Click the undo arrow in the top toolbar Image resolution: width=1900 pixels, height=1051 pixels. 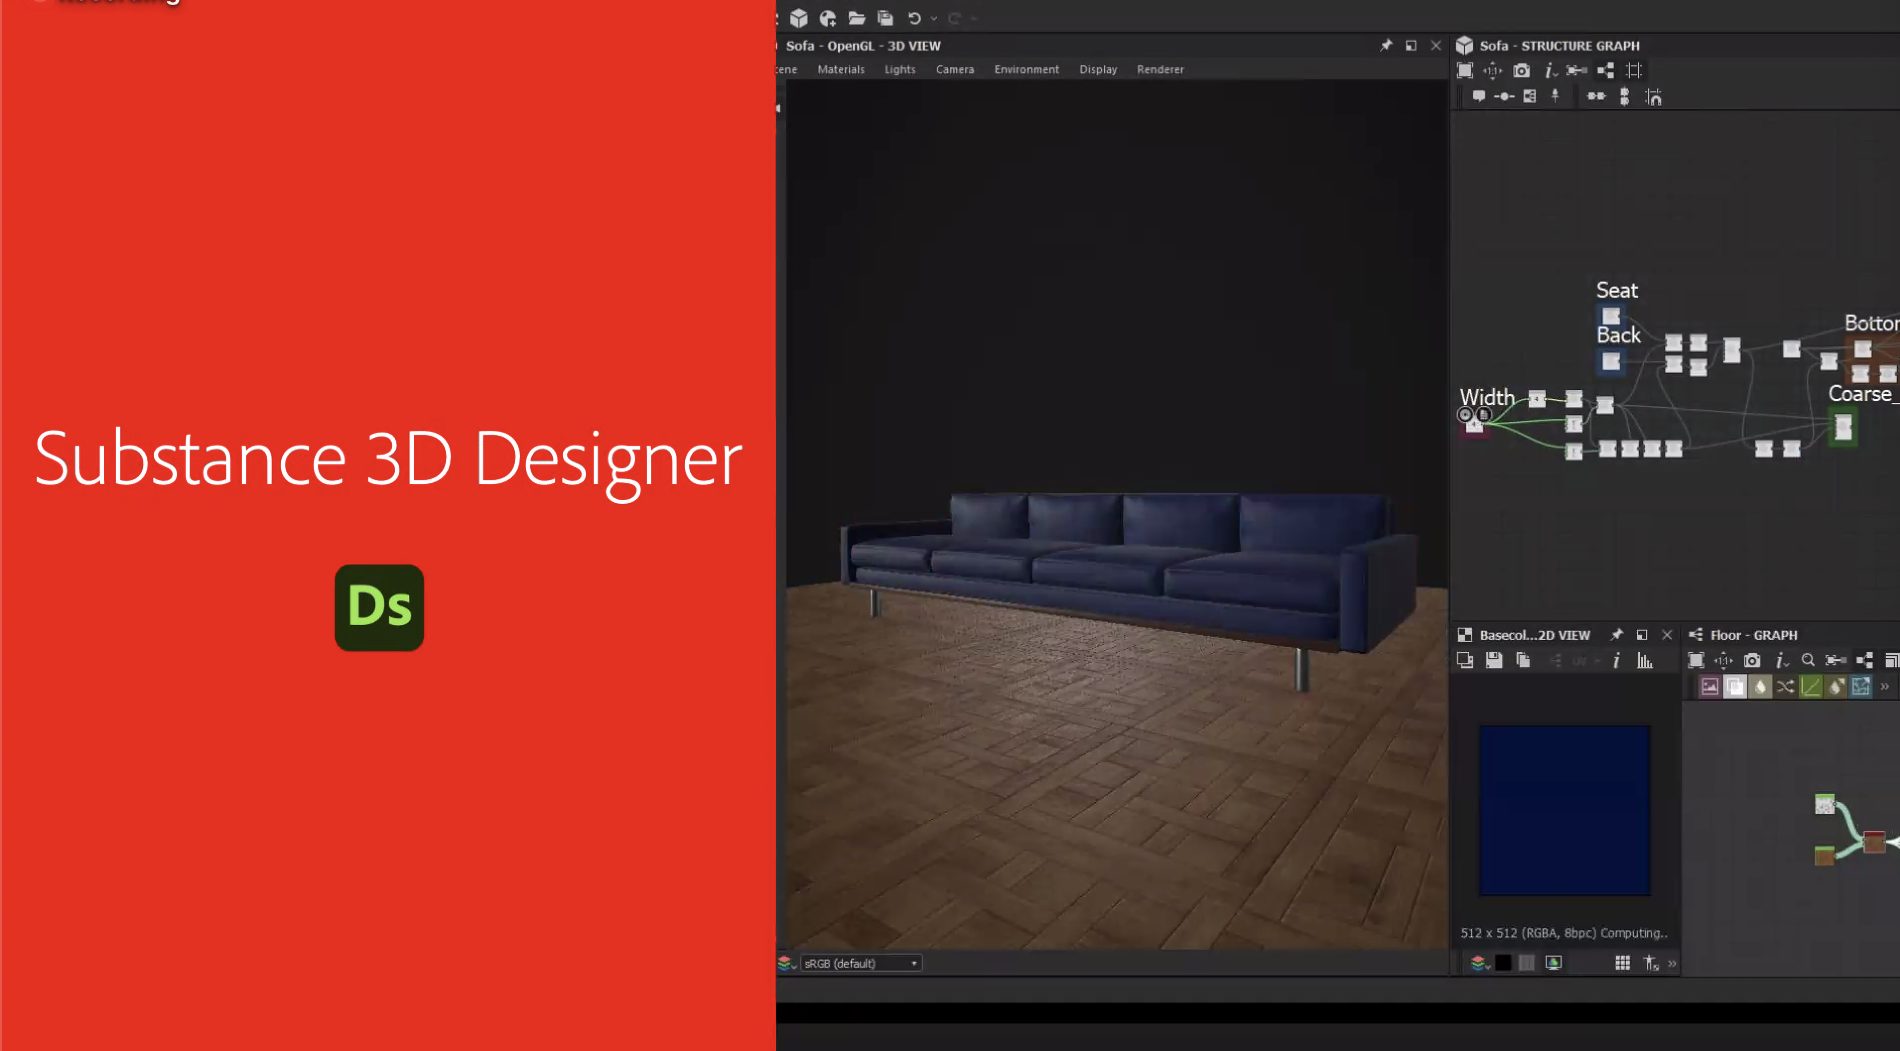click(x=913, y=18)
